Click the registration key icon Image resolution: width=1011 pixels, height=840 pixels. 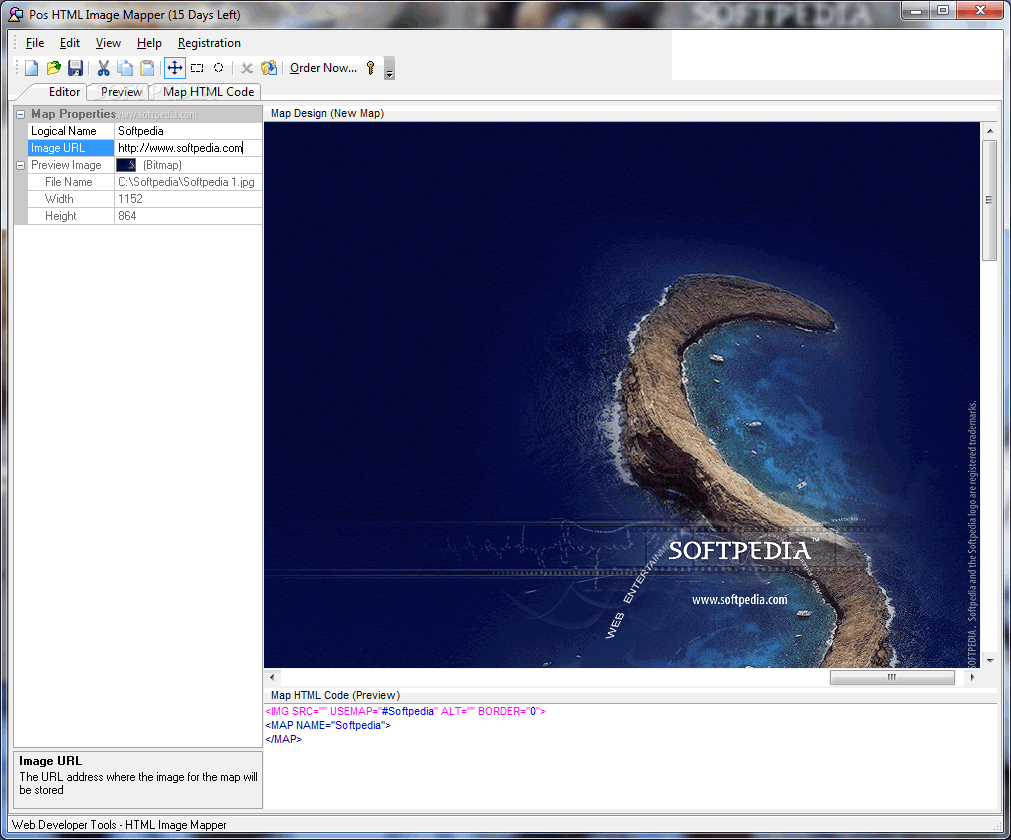[371, 68]
